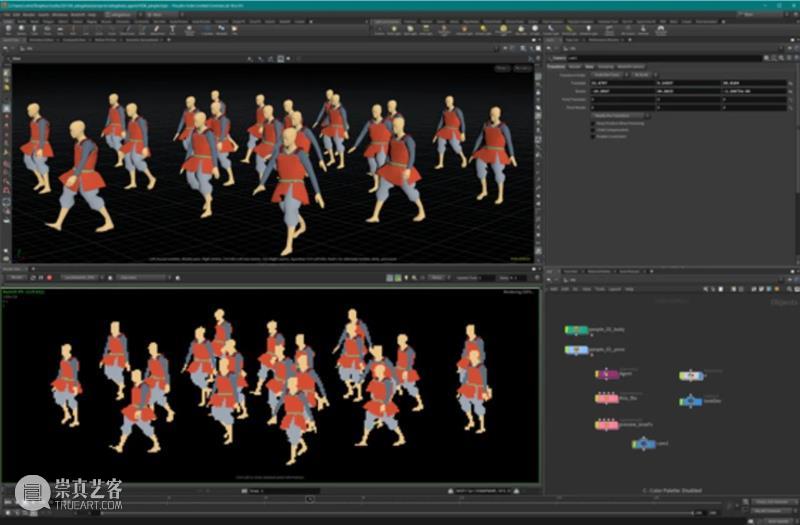The height and width of the screenshot is (525, 800).
Task: Check the Enable Constraints option
Action: pyautogui.click(x=594, y=137)
